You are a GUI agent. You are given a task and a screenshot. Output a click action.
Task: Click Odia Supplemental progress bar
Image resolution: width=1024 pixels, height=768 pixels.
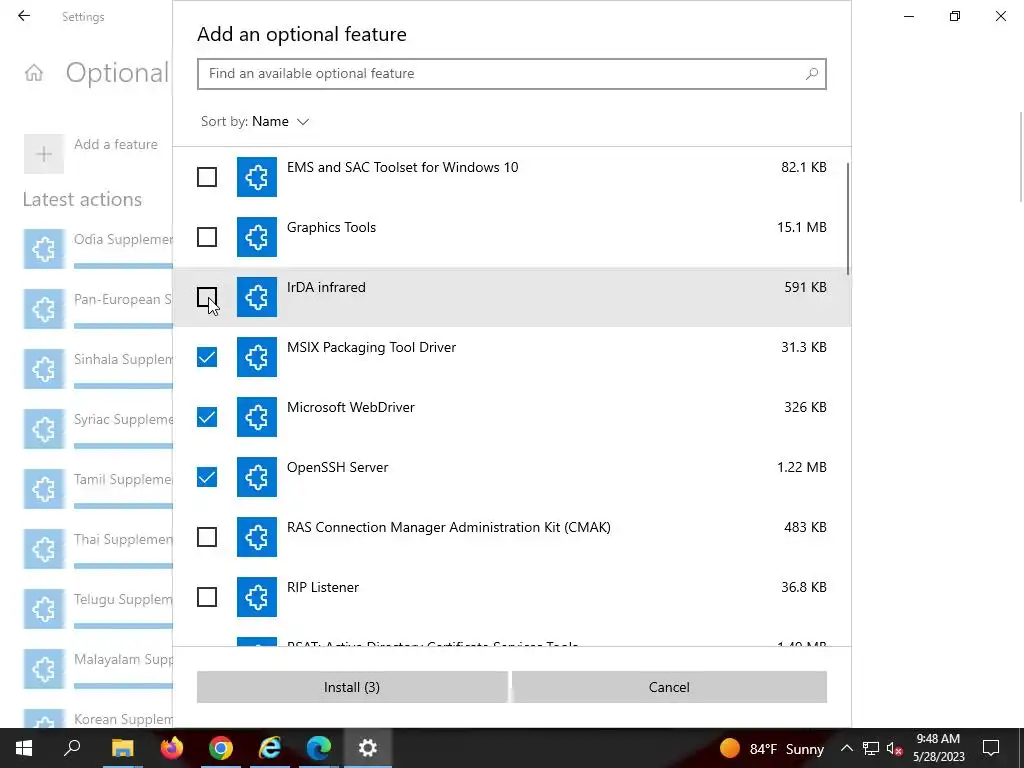[x=123, y=266]
